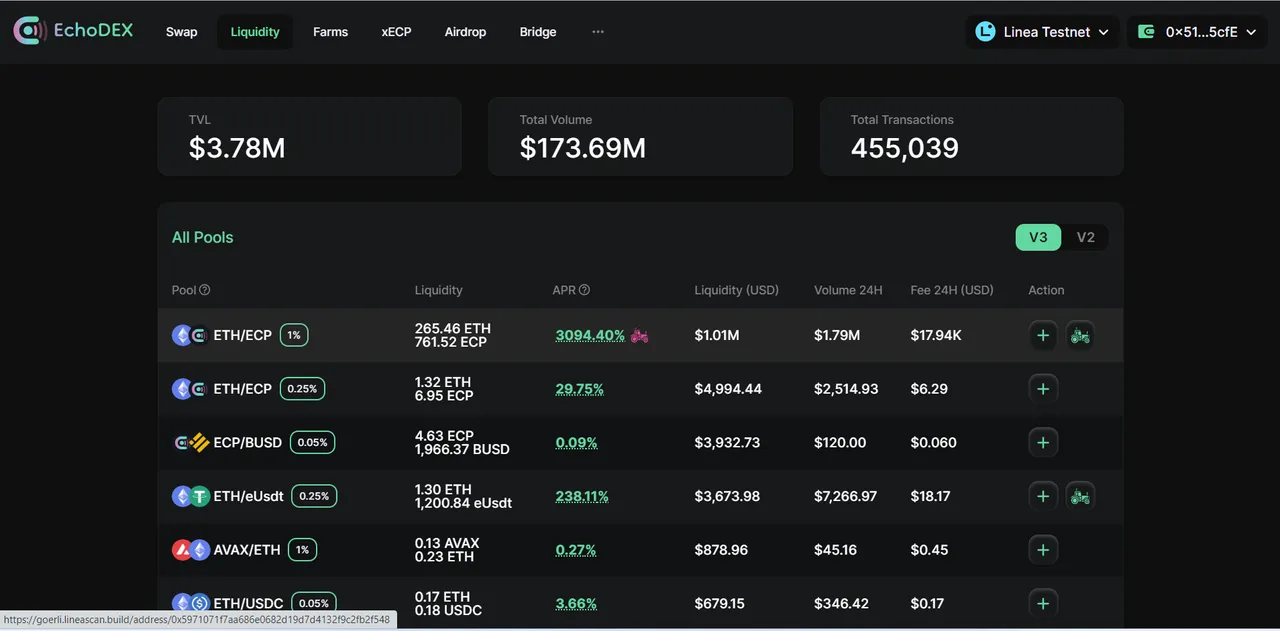The image size is (1280, 631).
Task: Click the $1.01M liquidity value
Action: coord(717,335)
